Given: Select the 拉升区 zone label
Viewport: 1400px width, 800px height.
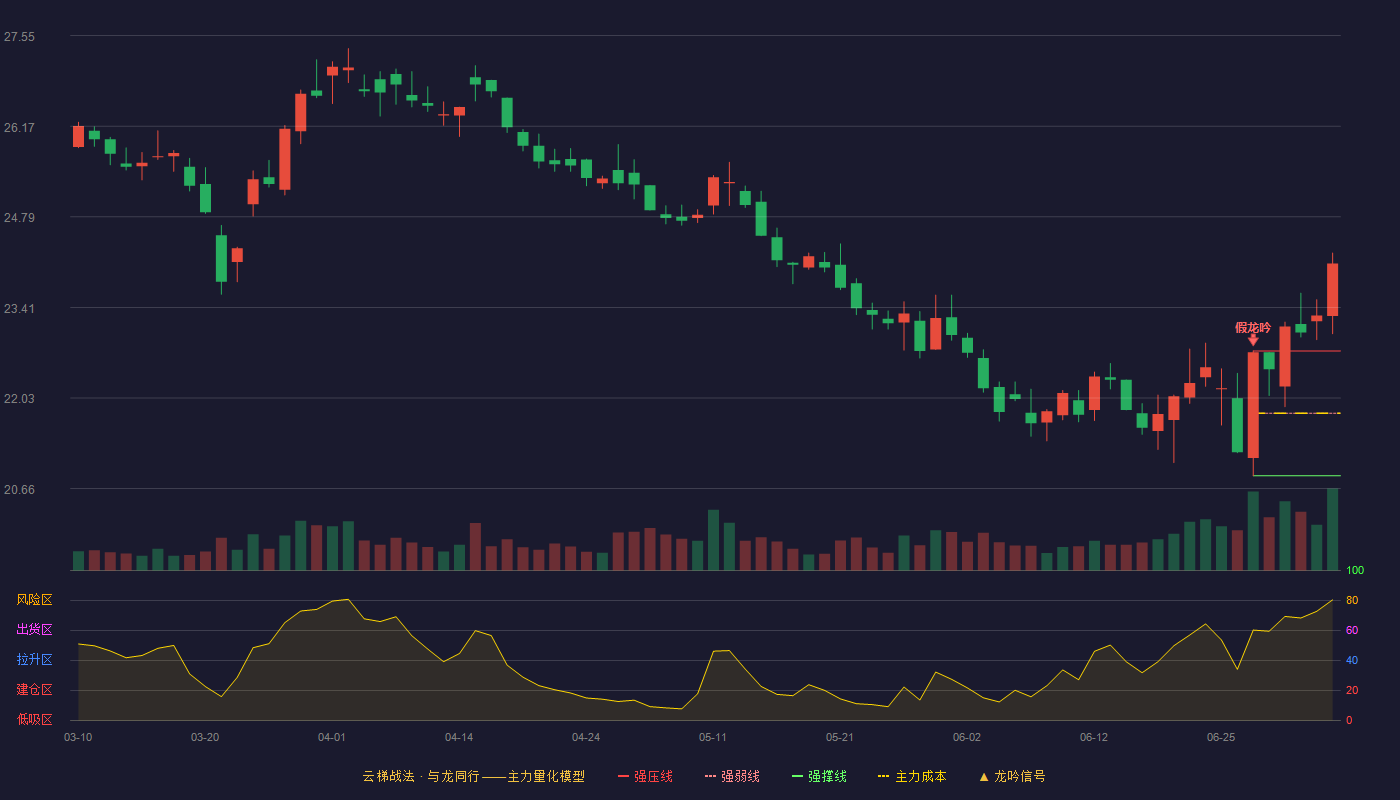Looking at the screenshot, I should (x=34, y=660).
